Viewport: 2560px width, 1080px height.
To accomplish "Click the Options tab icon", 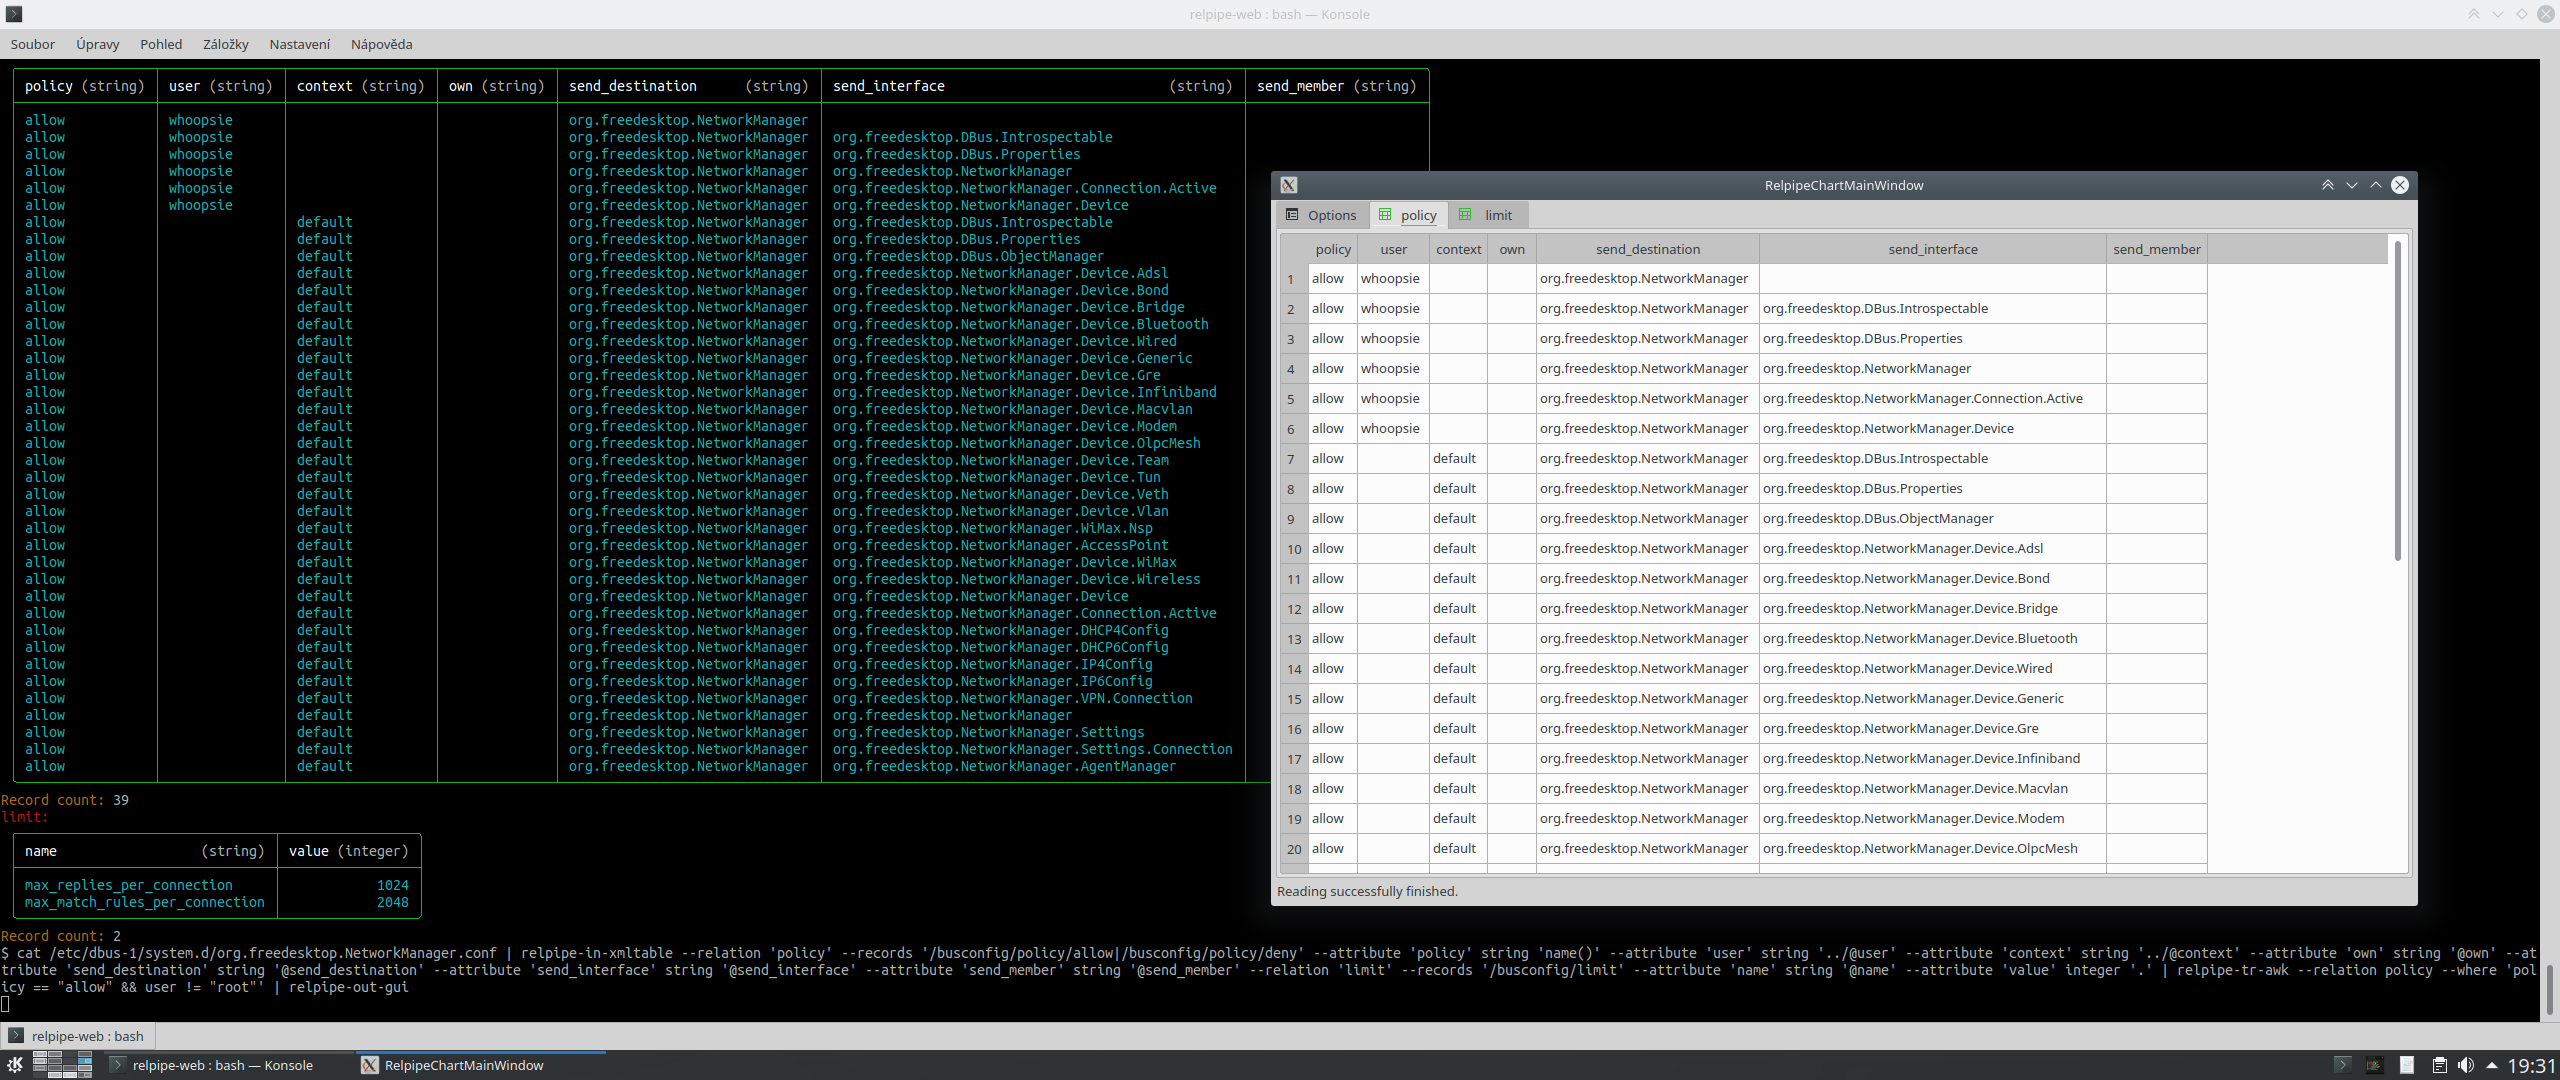I will pos(1292,215).
